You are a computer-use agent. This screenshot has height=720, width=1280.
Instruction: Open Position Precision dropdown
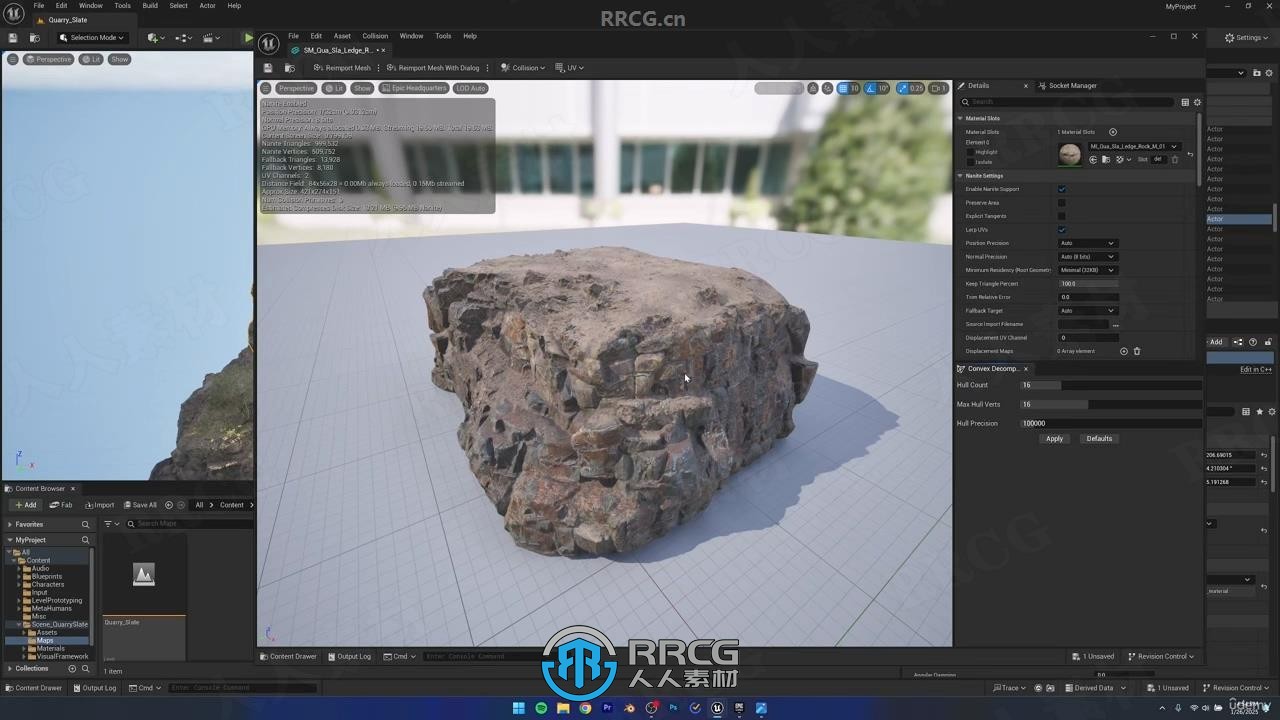[x=1087, y=243]
